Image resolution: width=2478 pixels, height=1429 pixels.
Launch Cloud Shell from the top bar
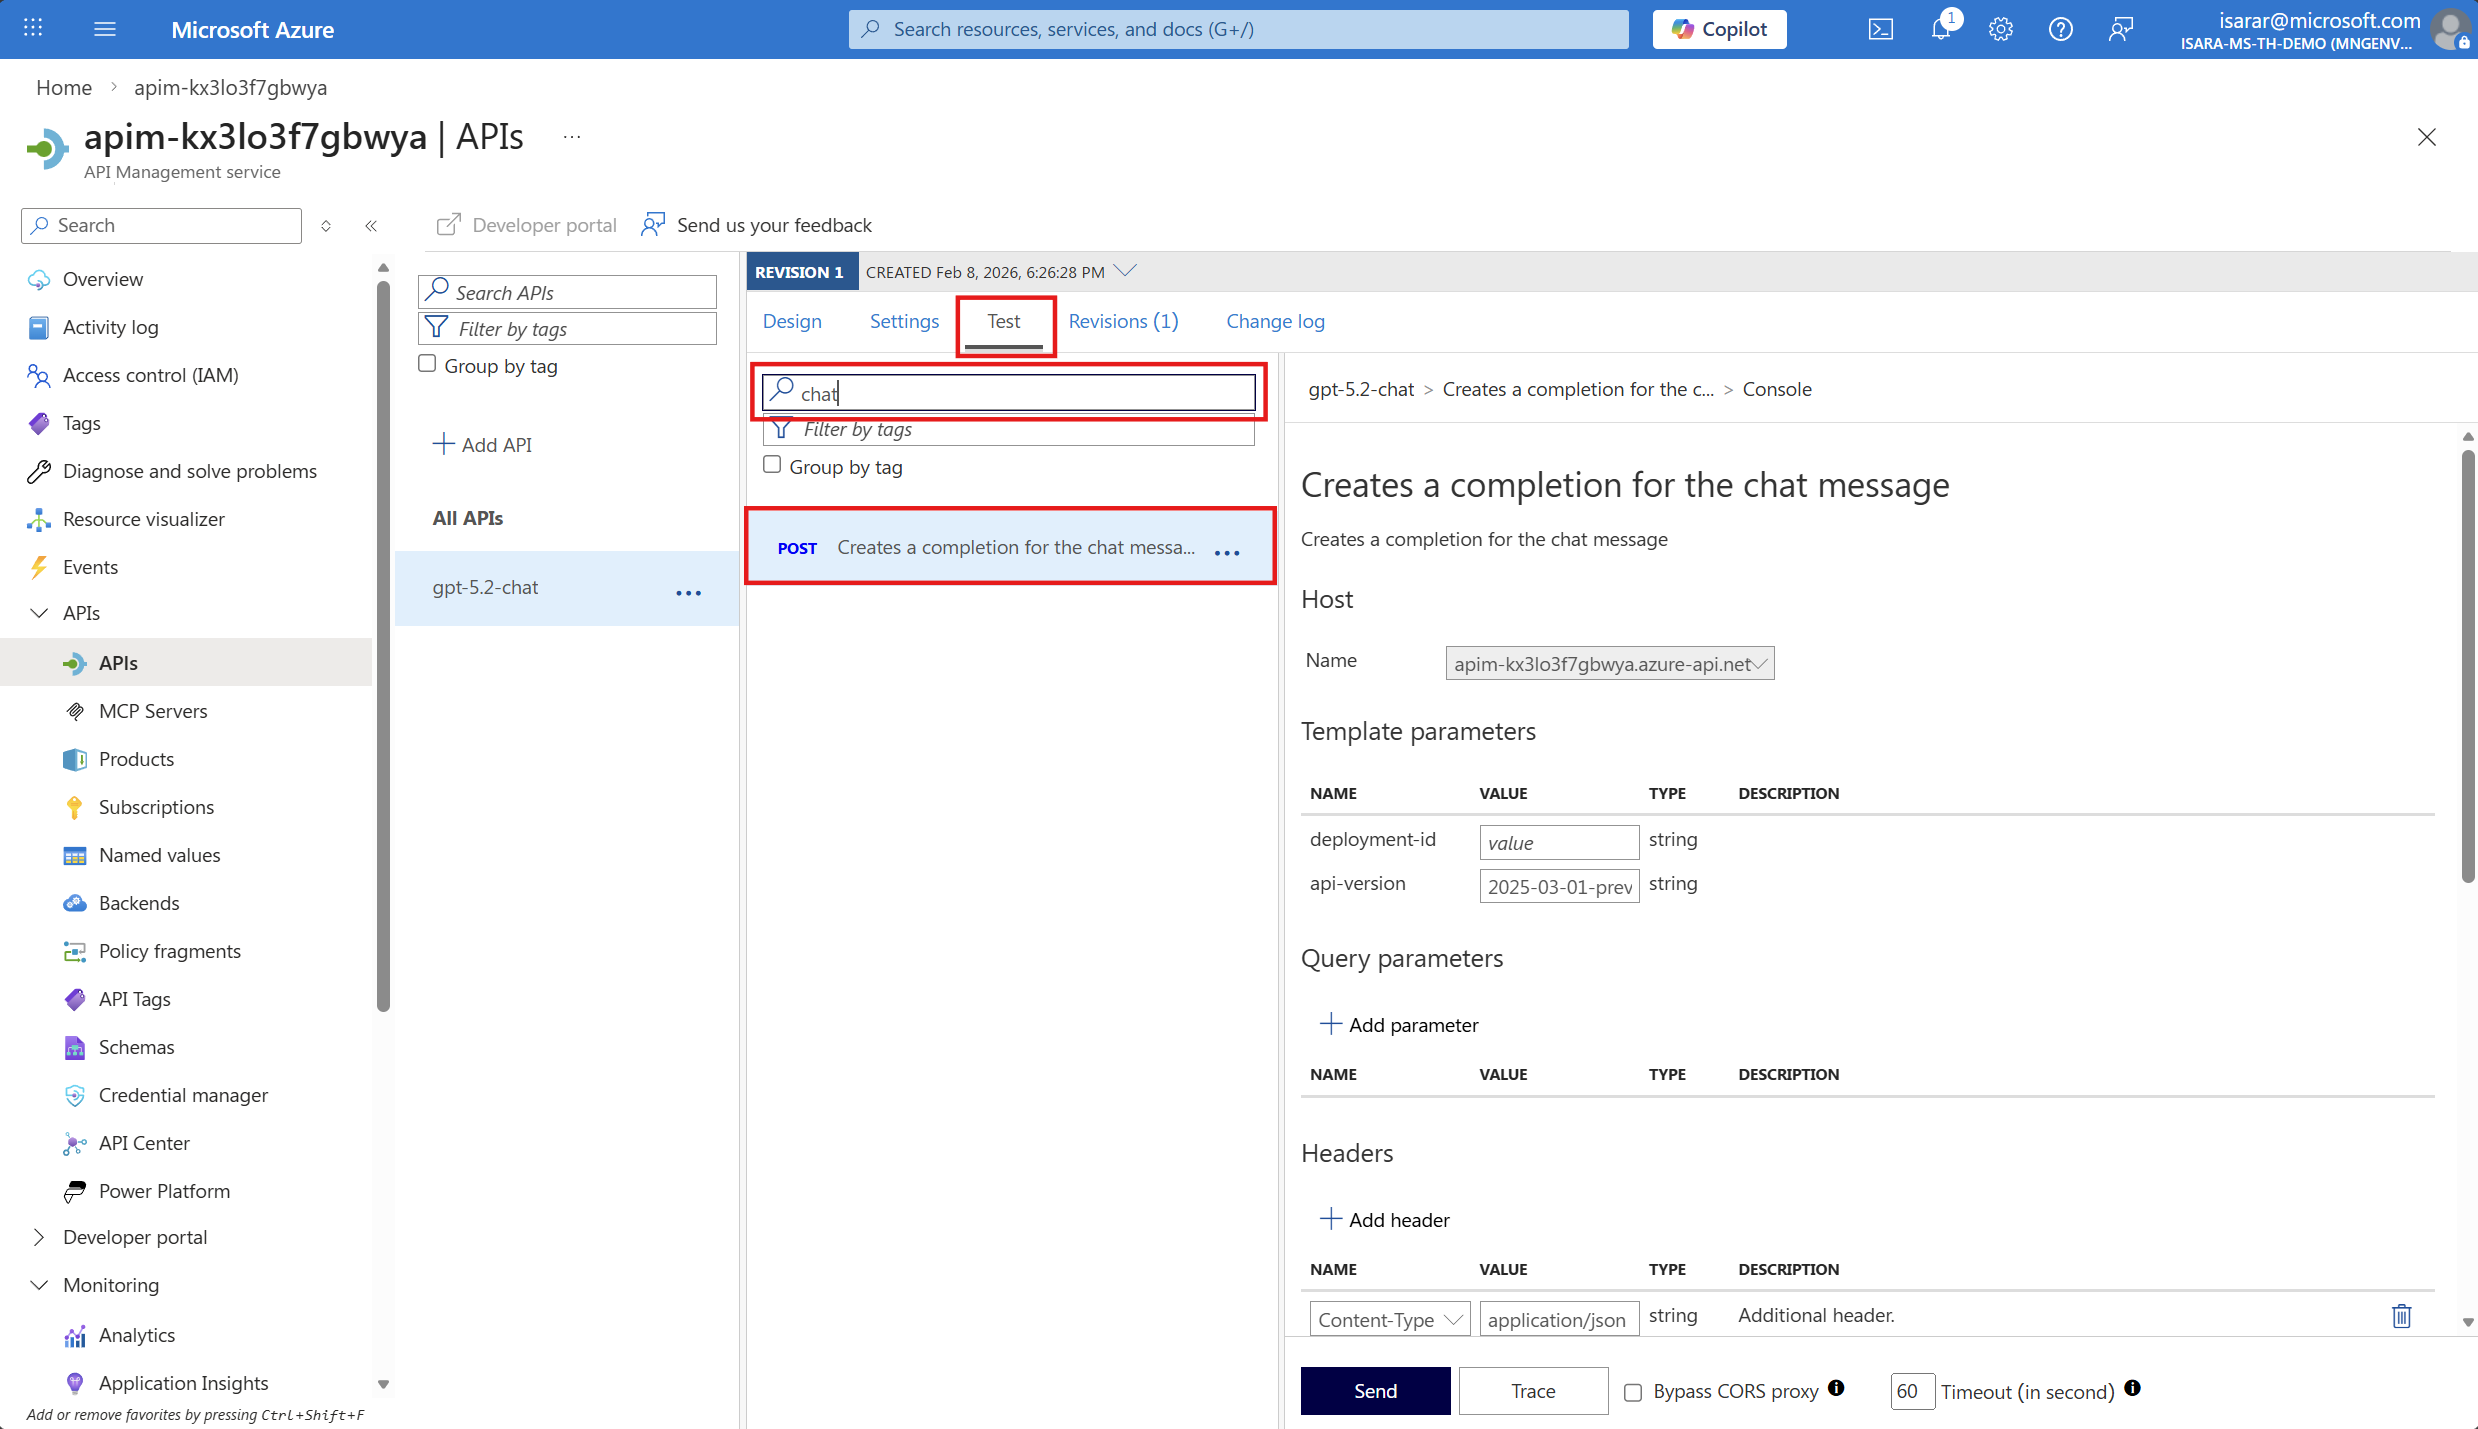coord(1880,29)
